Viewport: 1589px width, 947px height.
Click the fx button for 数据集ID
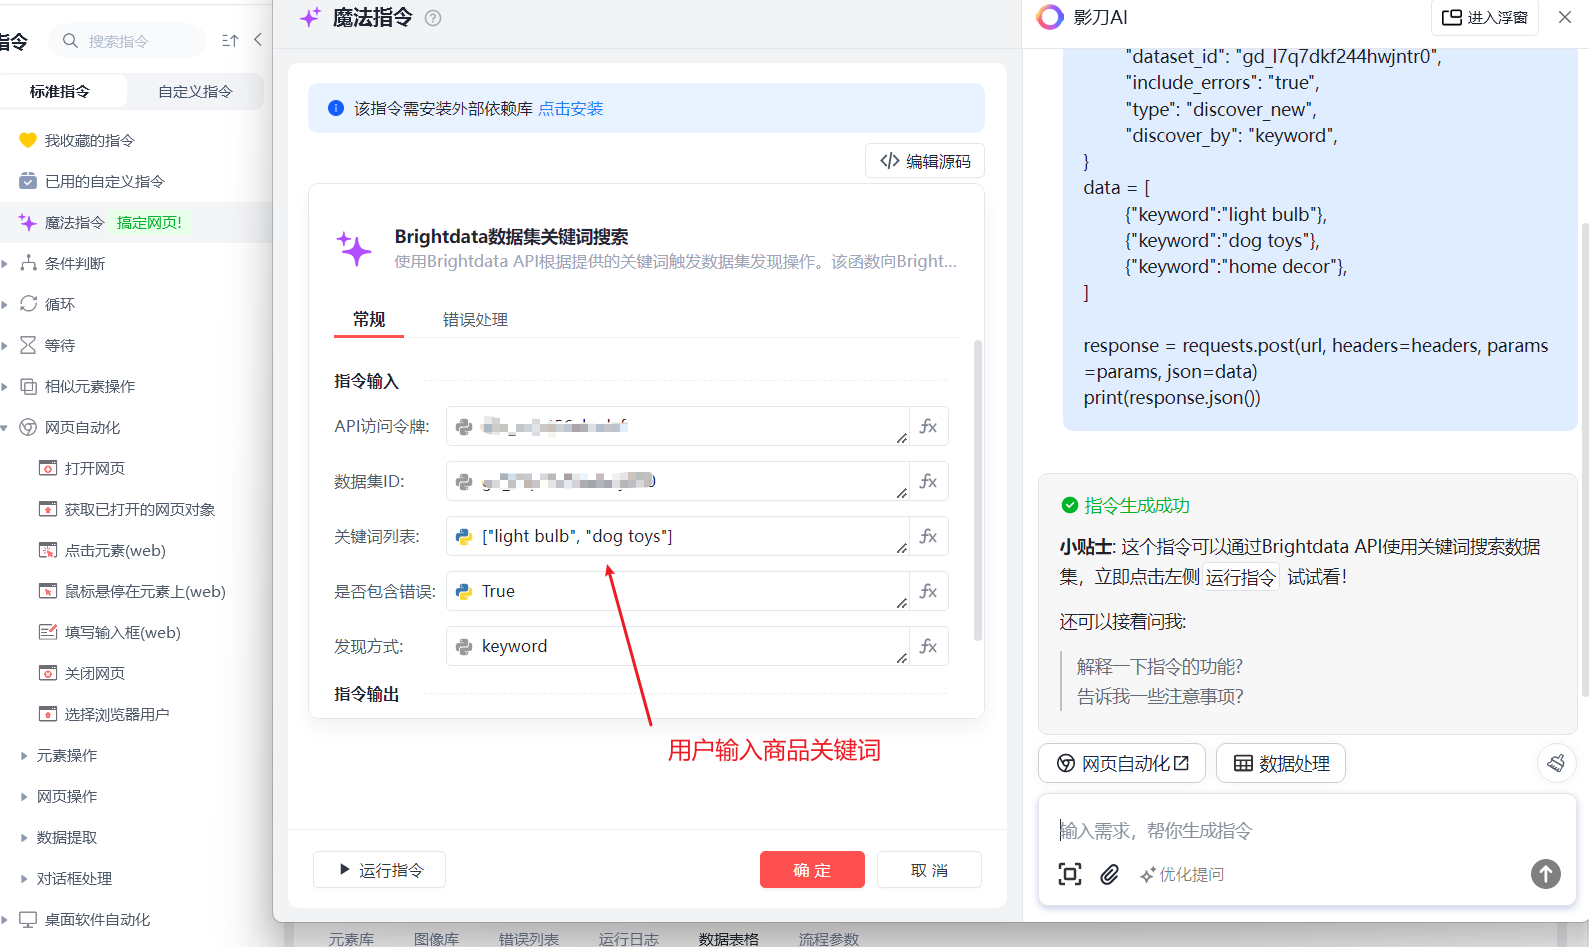click(928, 481)
